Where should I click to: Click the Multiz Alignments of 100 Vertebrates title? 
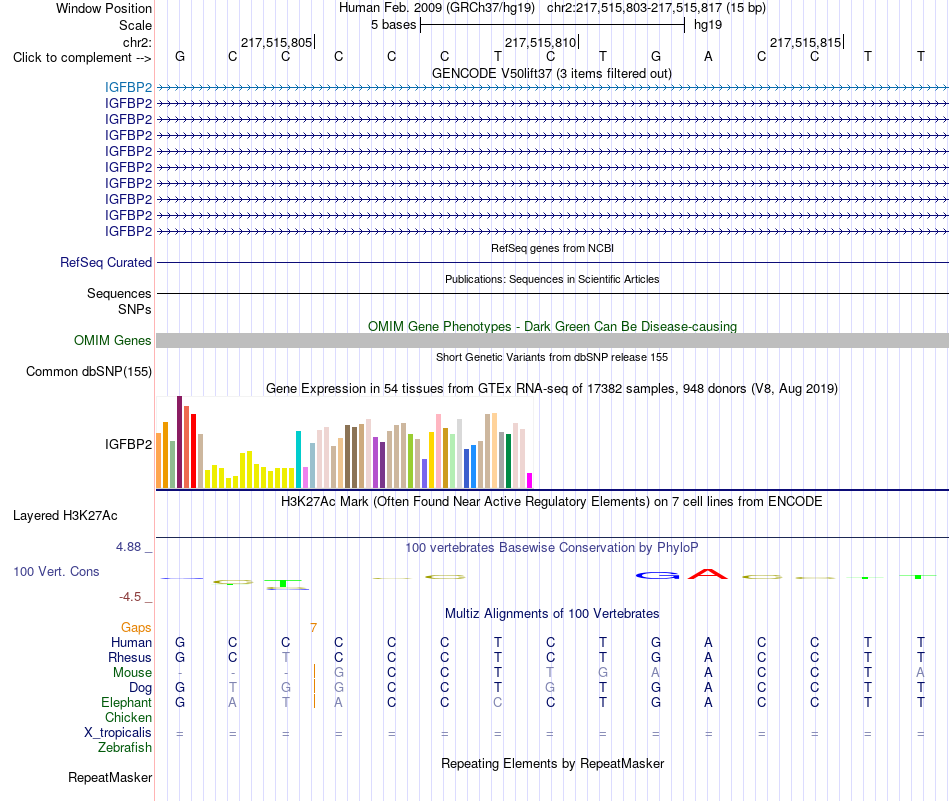pos(552,613)
